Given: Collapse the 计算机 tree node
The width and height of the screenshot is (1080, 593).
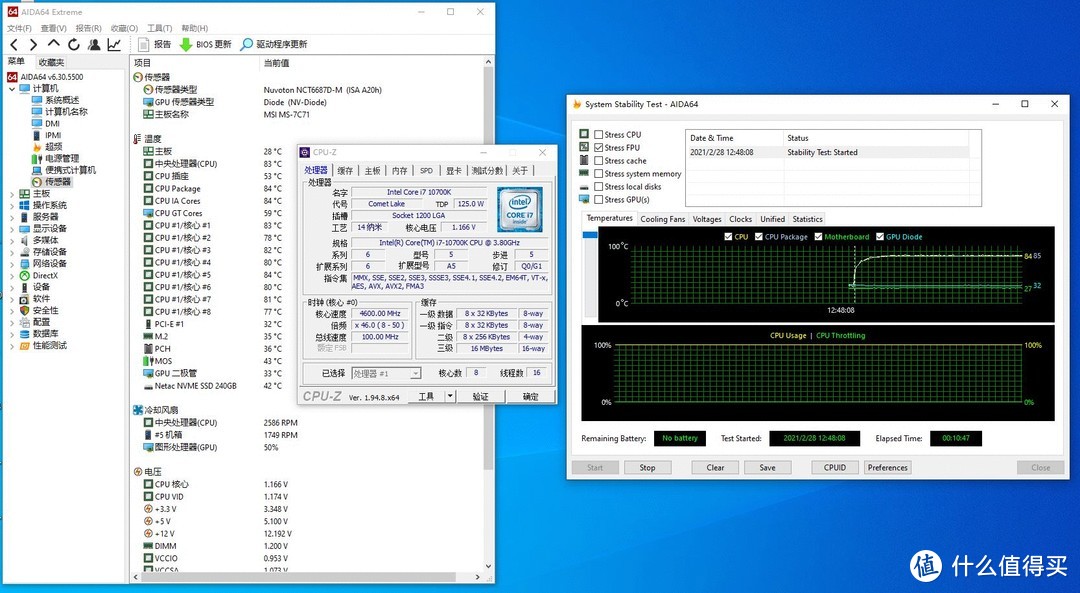Looking at the screenshot, I should pos(12,88).
